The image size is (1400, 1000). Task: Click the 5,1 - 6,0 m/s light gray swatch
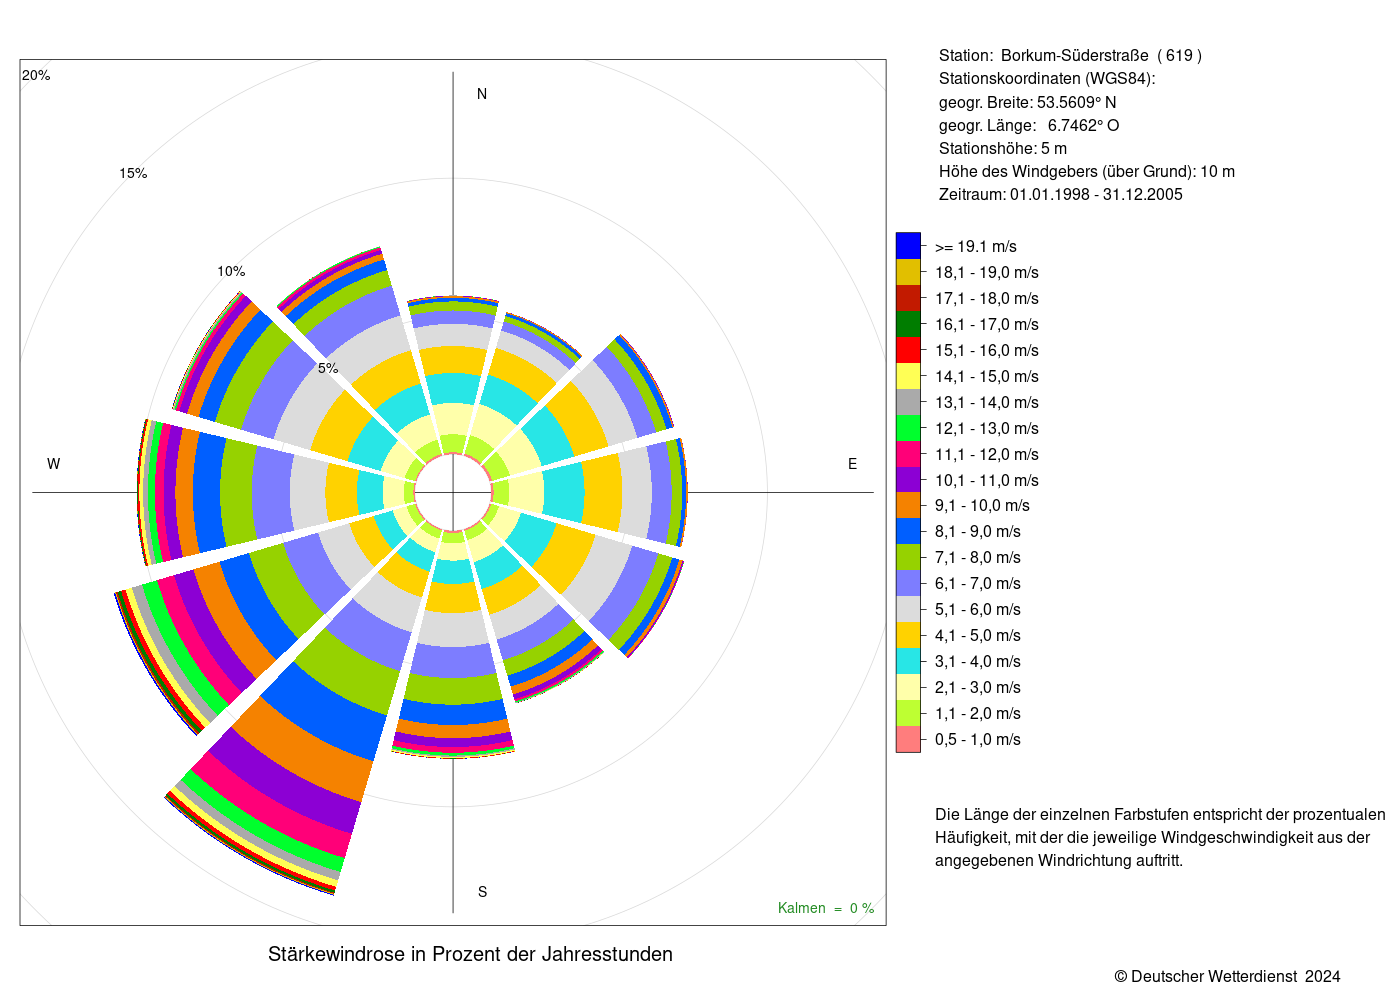[x=908, y=609]
